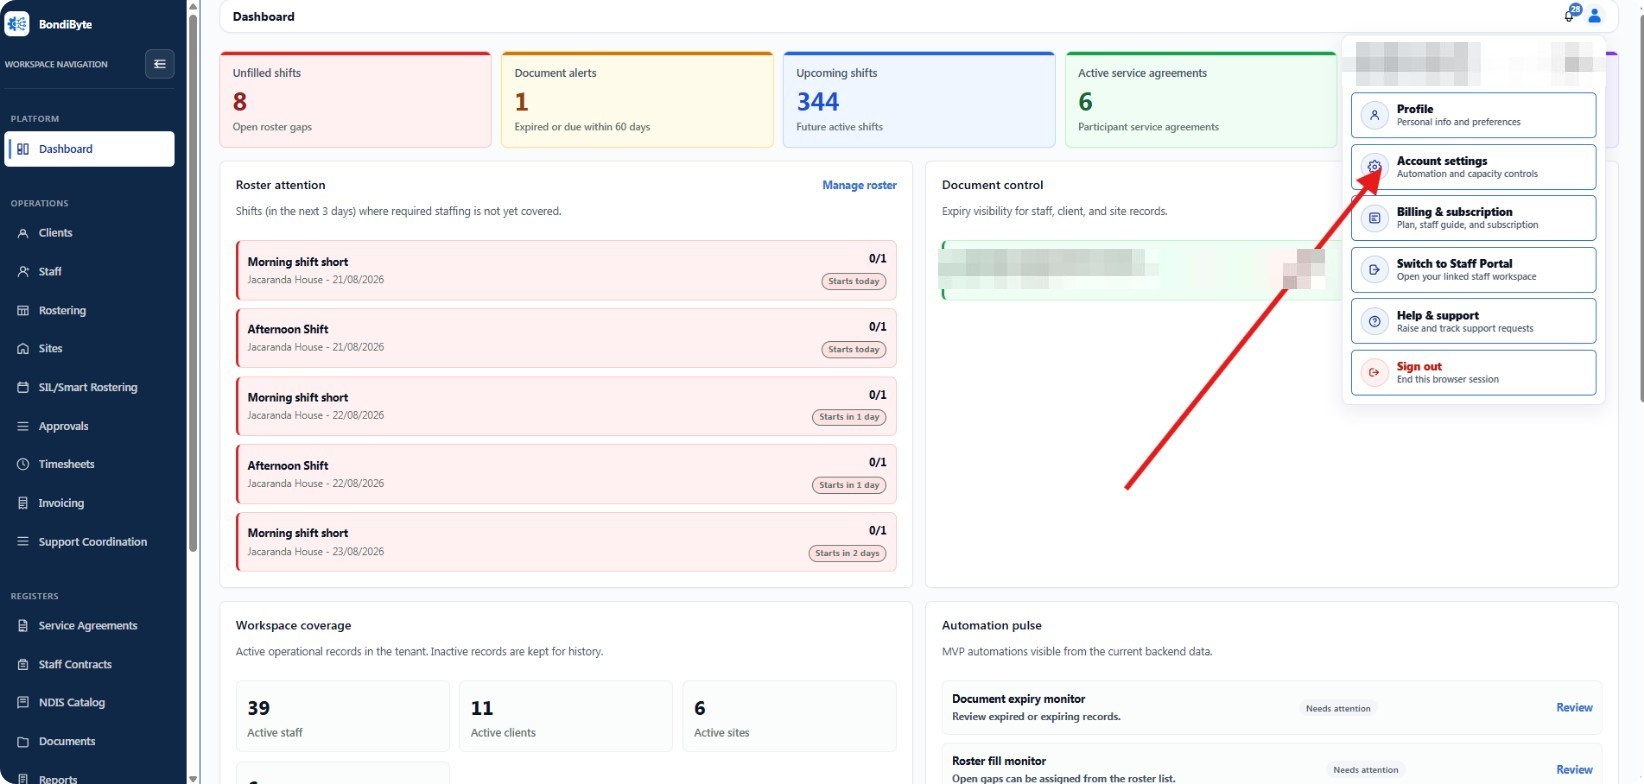Click the Billing & subscription icon
This screenshot has width=1644, height=784.
tap(1375, 218)
